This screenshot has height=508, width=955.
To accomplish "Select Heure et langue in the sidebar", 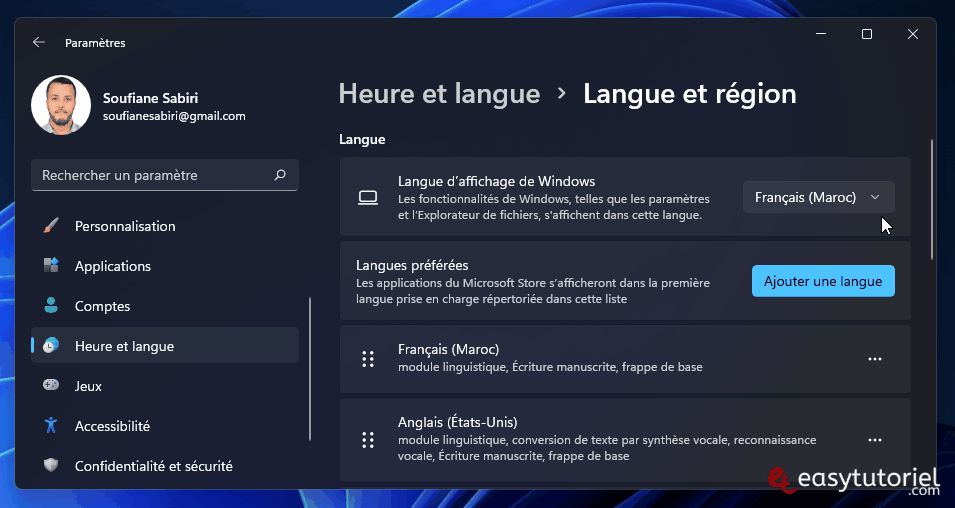I will coord(165,346).
